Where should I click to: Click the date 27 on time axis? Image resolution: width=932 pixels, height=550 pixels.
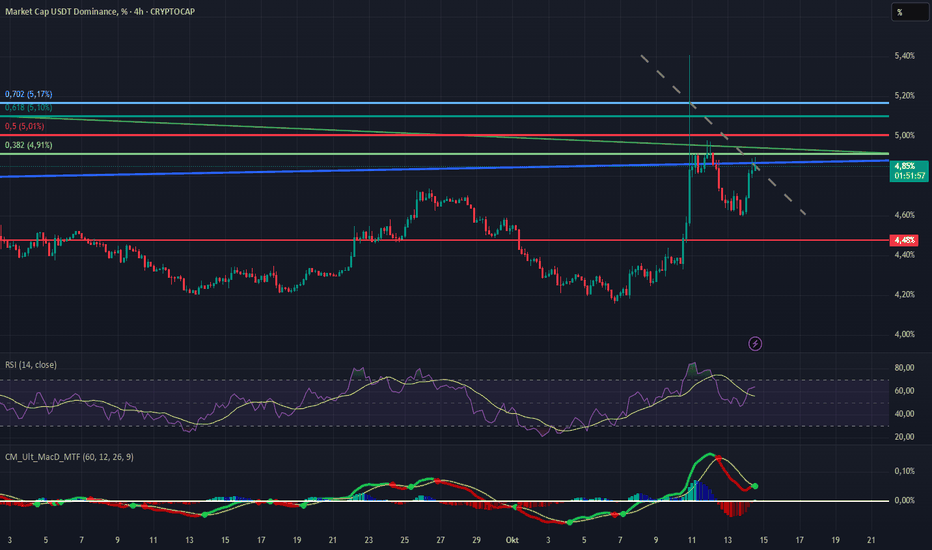(x=440, y=540)
